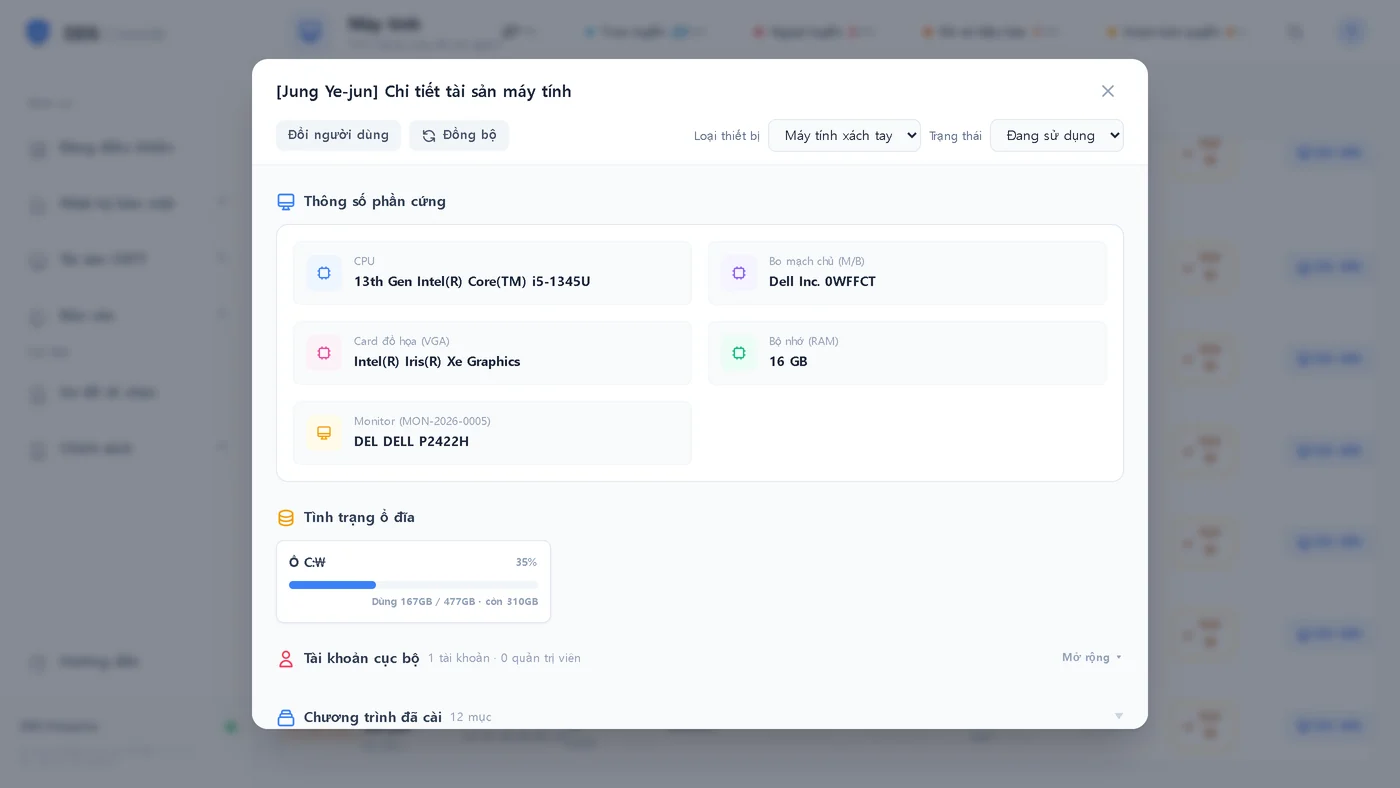Click the Chương trình đã cài icon

(286, 718)
